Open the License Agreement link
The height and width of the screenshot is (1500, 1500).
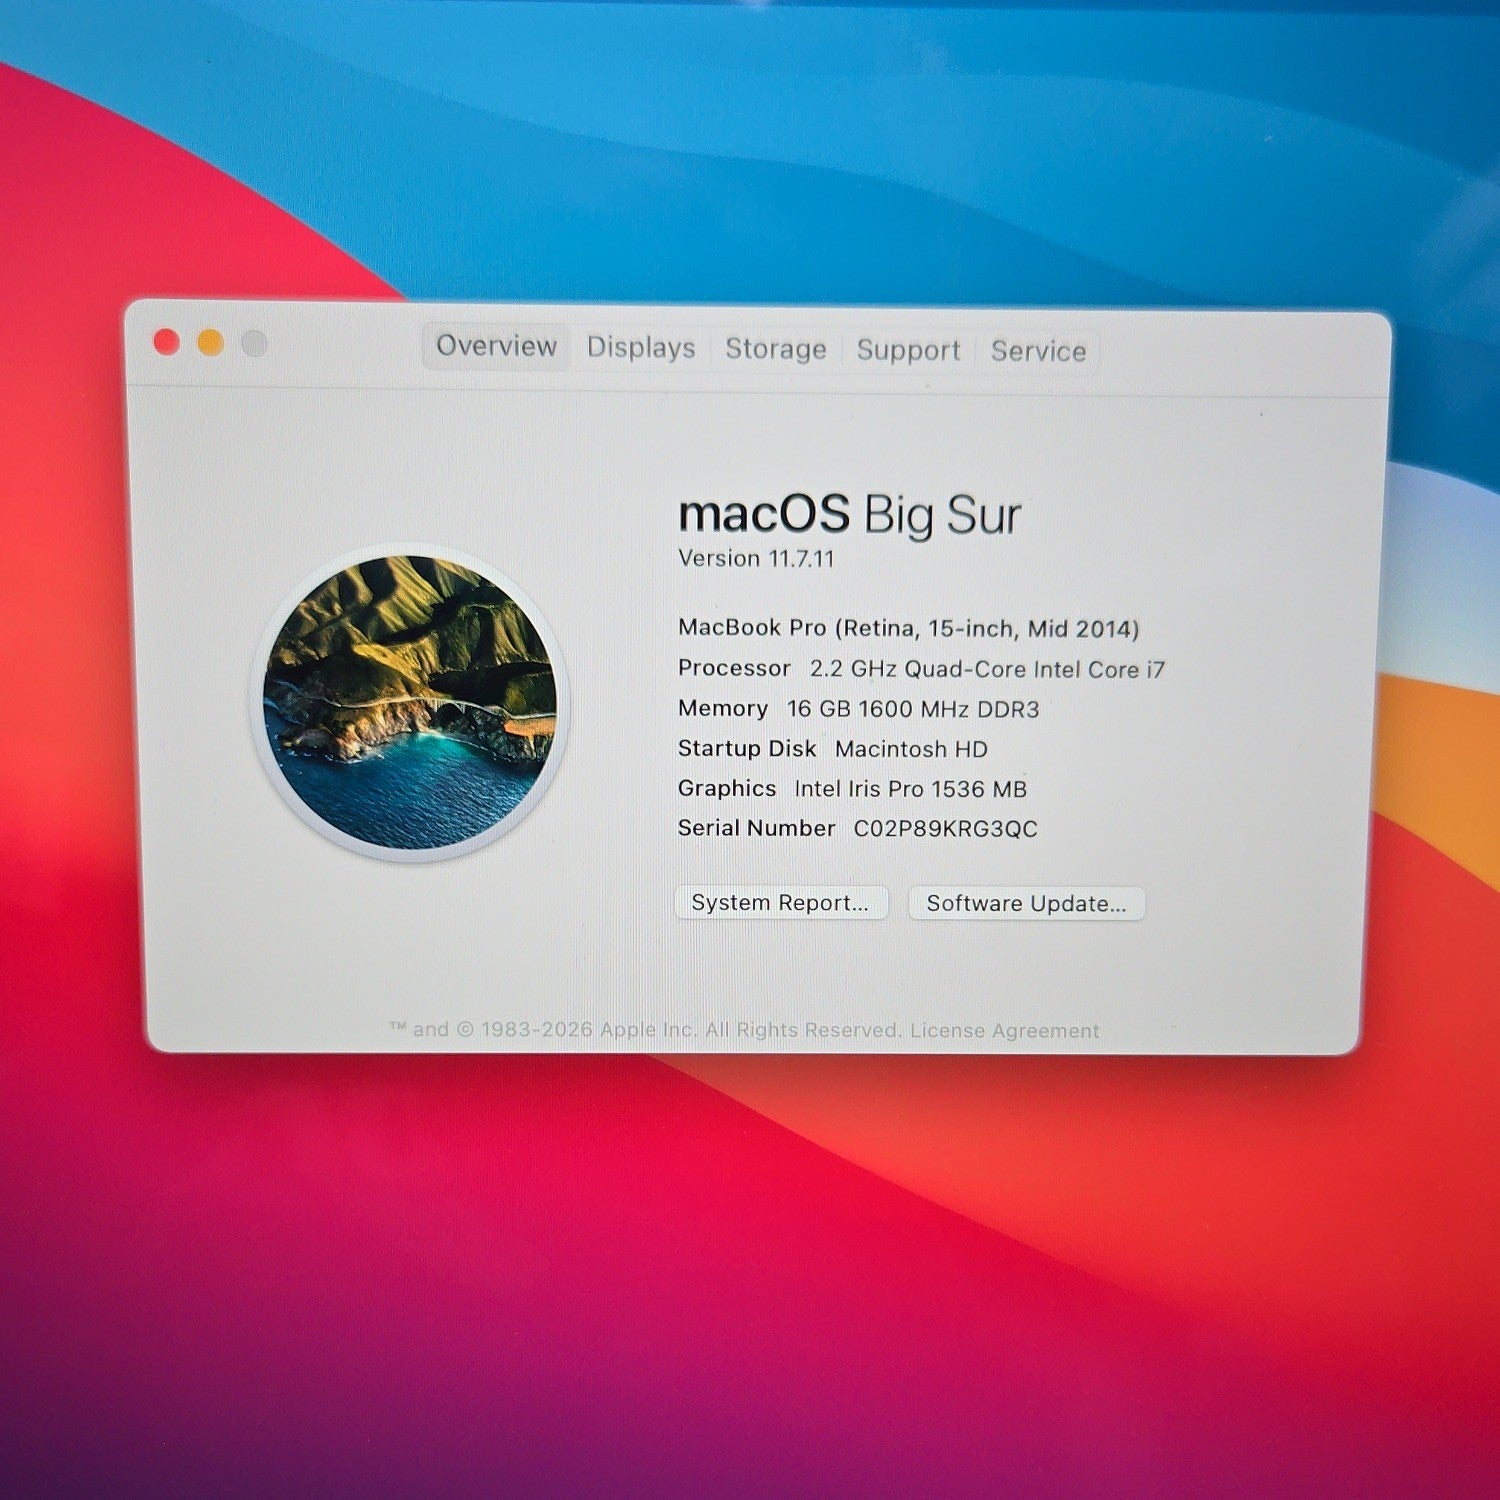pyautogui.click(x=1004, y=1030)
